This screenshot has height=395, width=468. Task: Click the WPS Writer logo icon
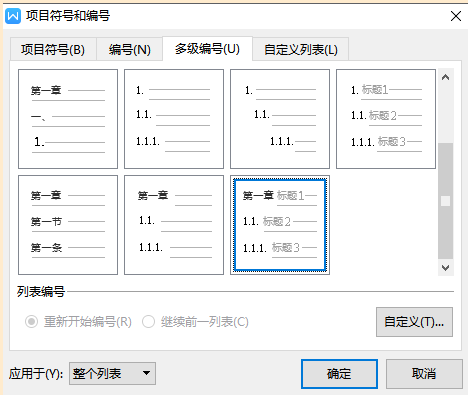(13, 16)
